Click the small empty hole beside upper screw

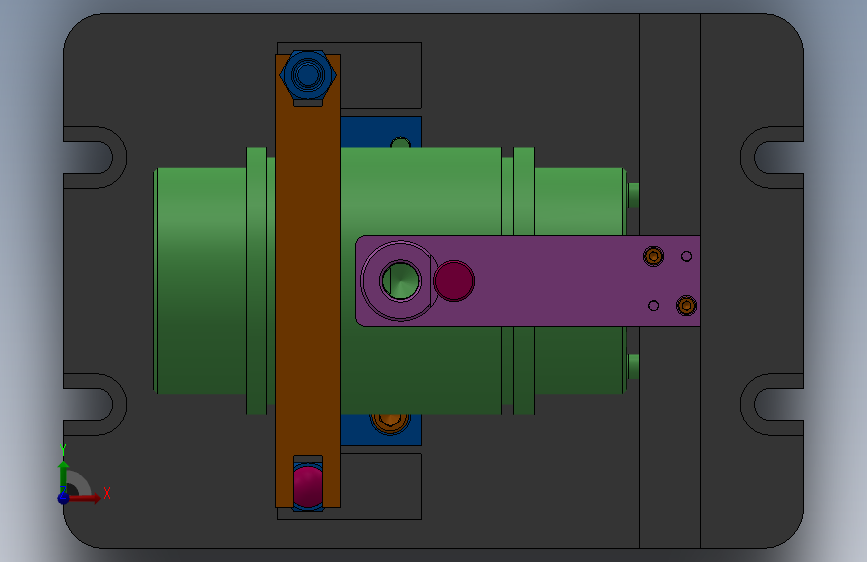(686, 256)
